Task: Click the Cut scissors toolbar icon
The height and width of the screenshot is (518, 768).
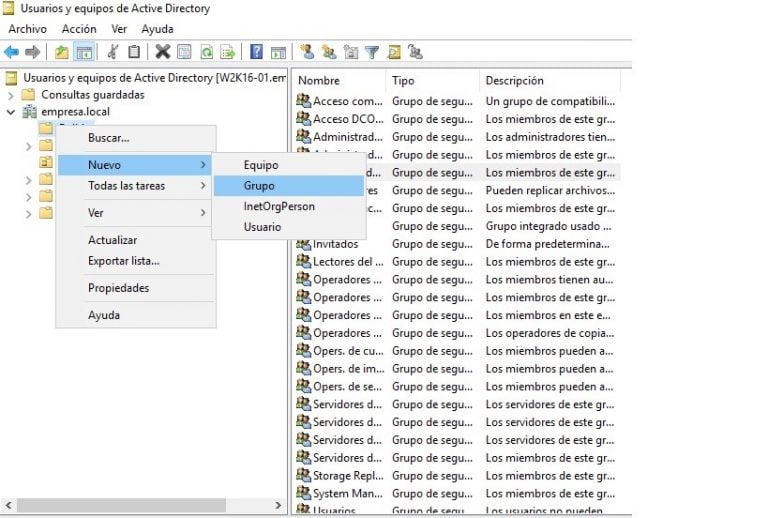Action: (113, 51)
